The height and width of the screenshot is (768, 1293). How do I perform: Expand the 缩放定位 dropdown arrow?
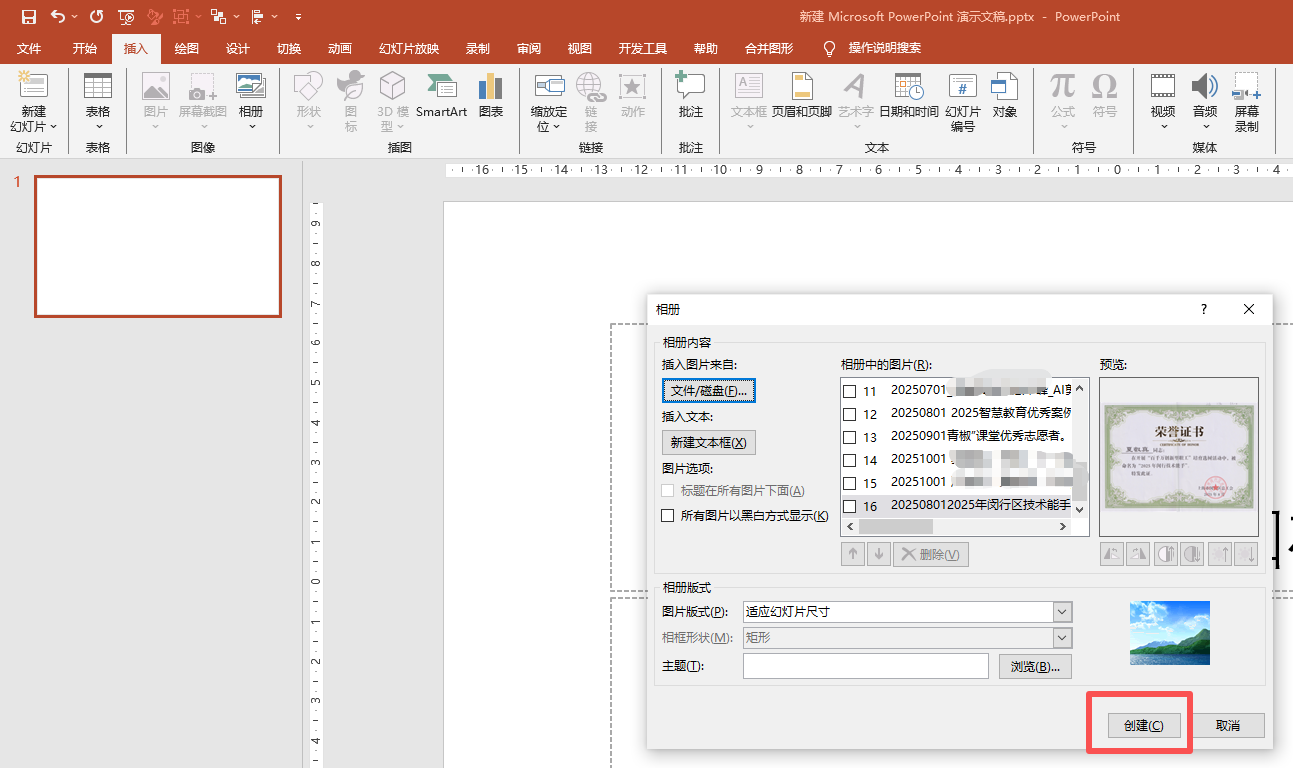click(557, 127)
